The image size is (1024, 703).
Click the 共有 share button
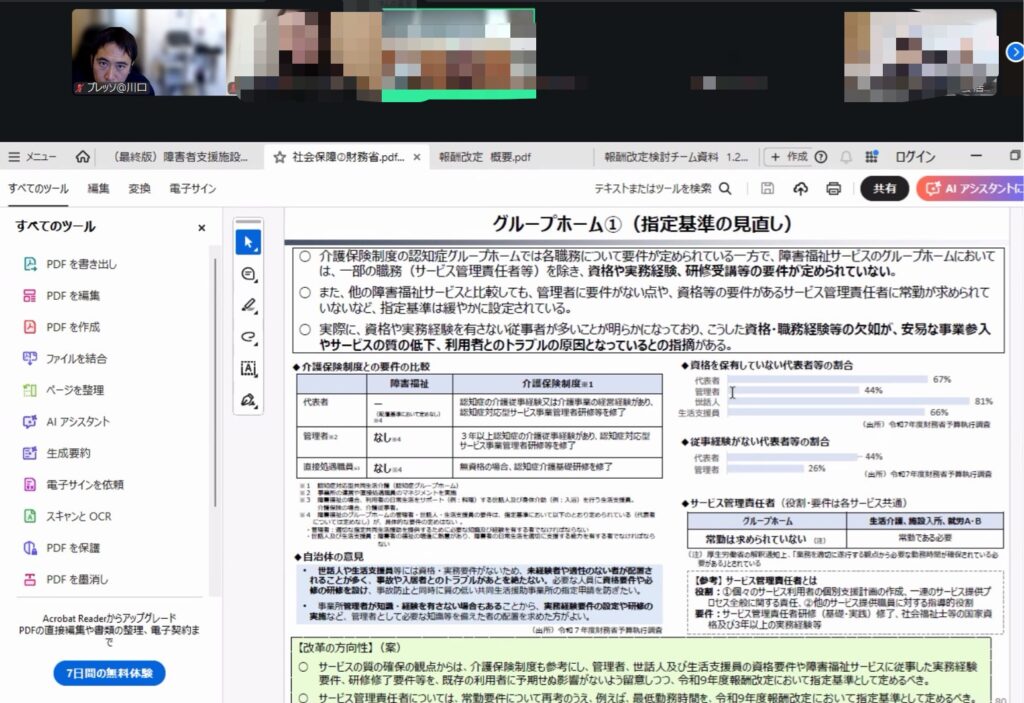click(x=884, y=188)
